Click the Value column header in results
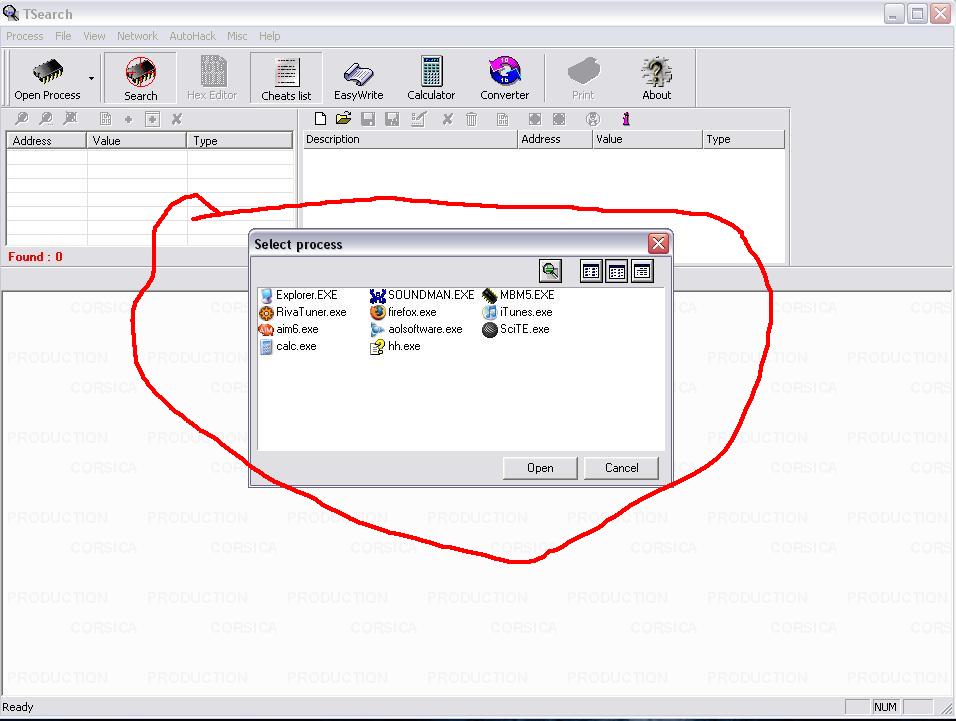 [x=136, y=141]
